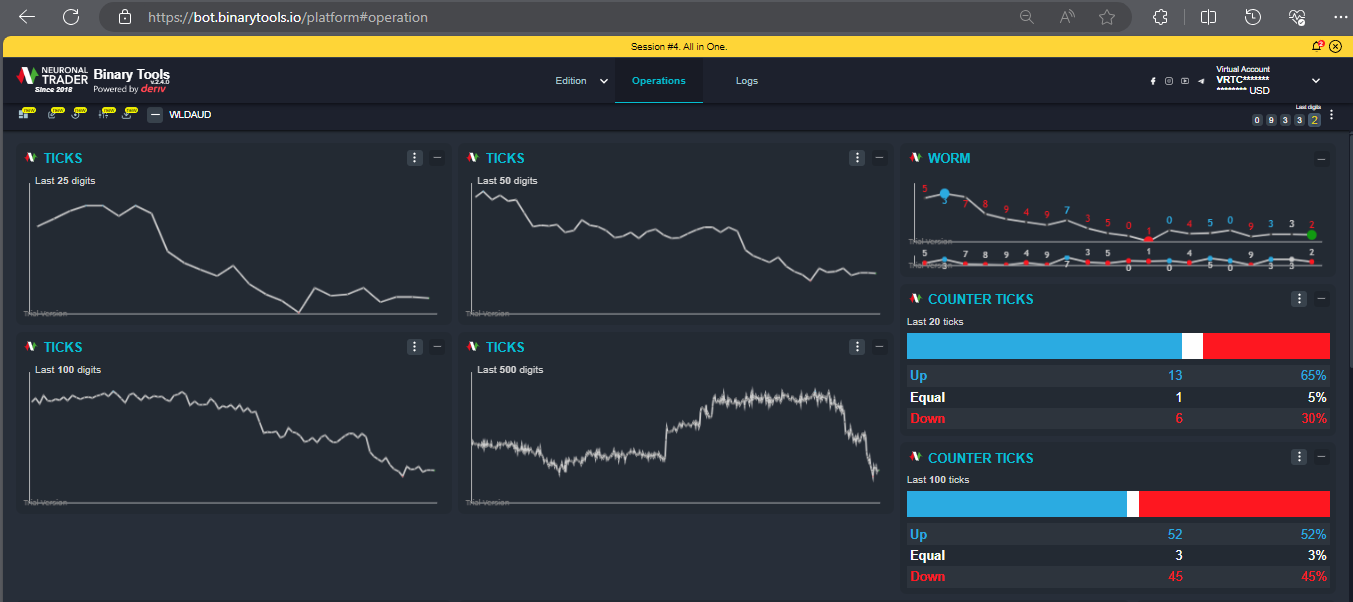Click the YouTube icon in the top bar

pos(1184,80)
